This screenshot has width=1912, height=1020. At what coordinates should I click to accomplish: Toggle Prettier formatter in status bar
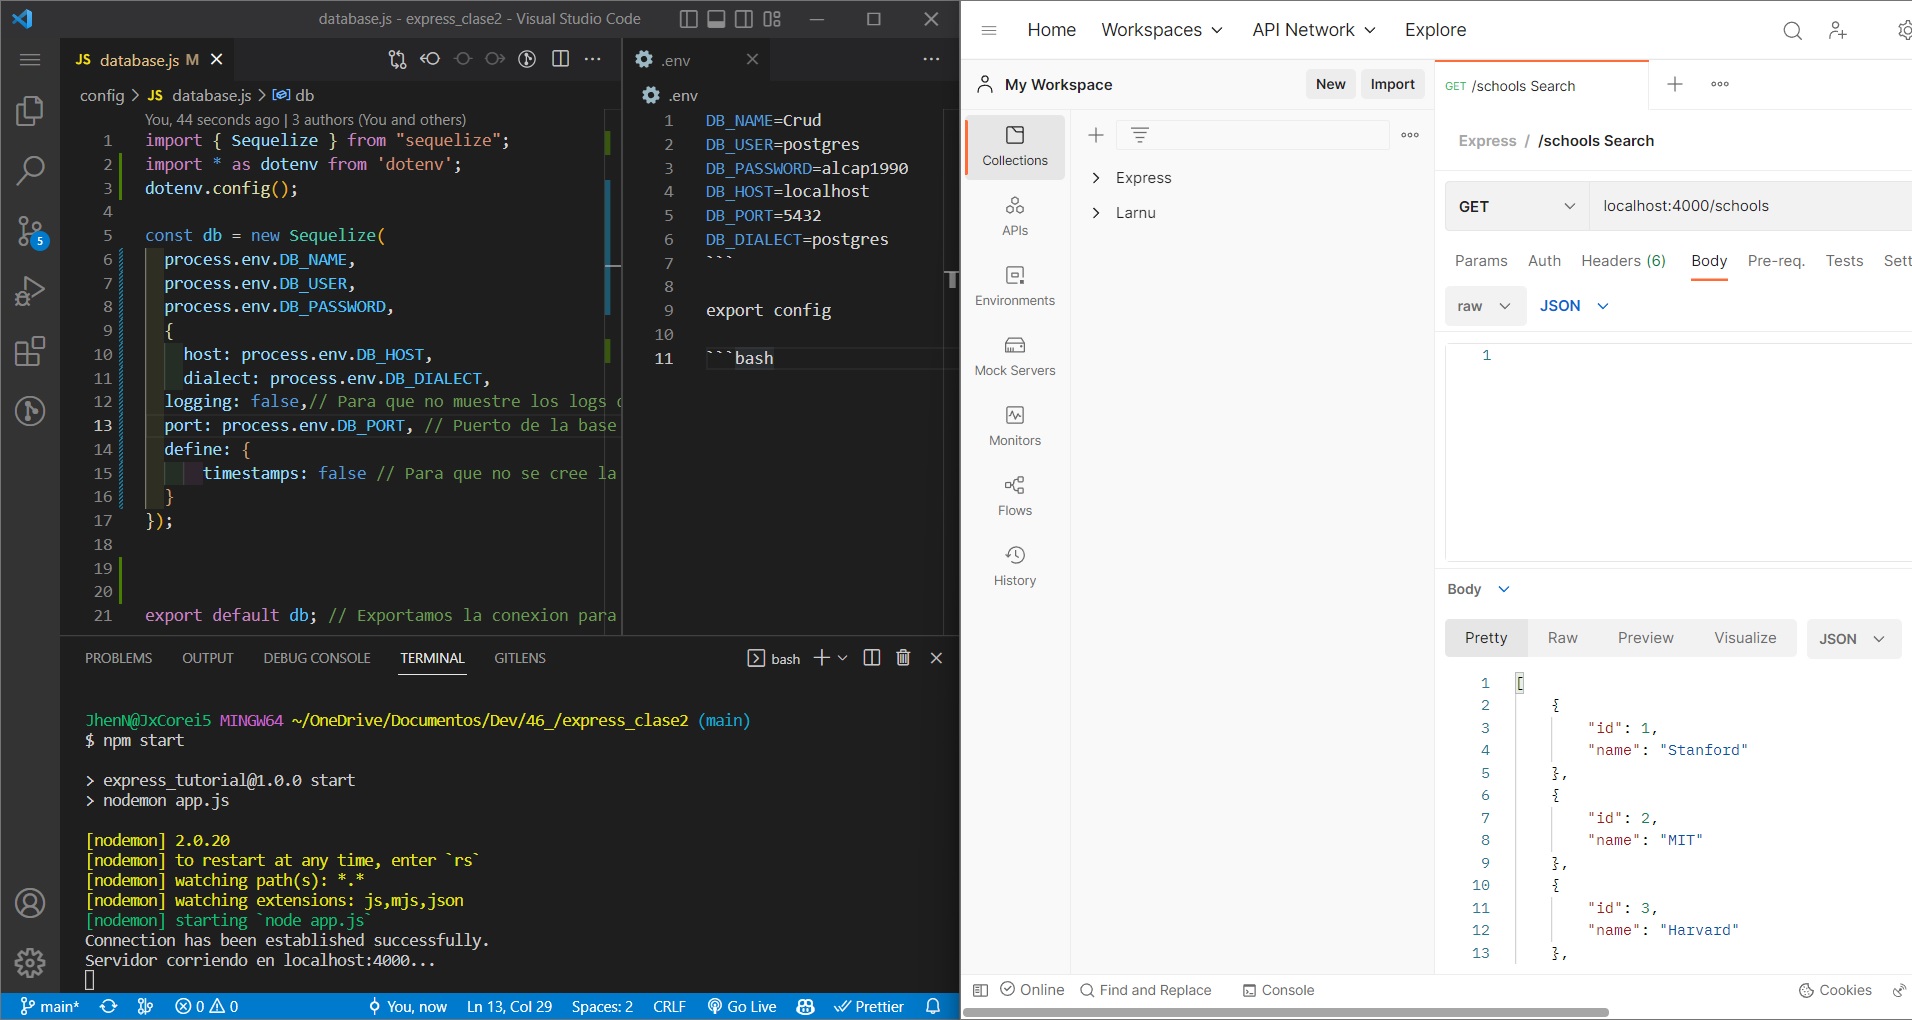point(869,1006)
